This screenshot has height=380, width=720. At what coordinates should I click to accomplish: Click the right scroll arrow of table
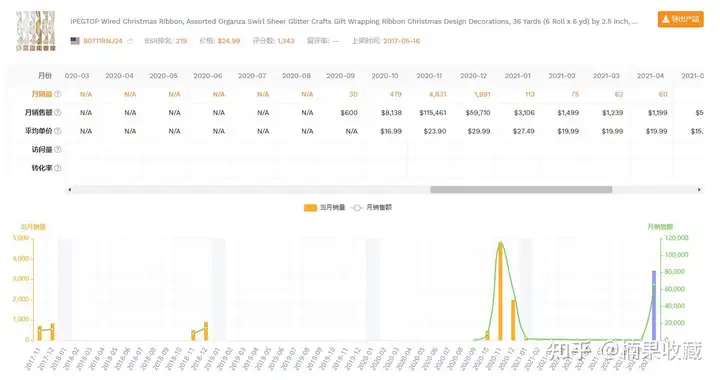(699, 190)
